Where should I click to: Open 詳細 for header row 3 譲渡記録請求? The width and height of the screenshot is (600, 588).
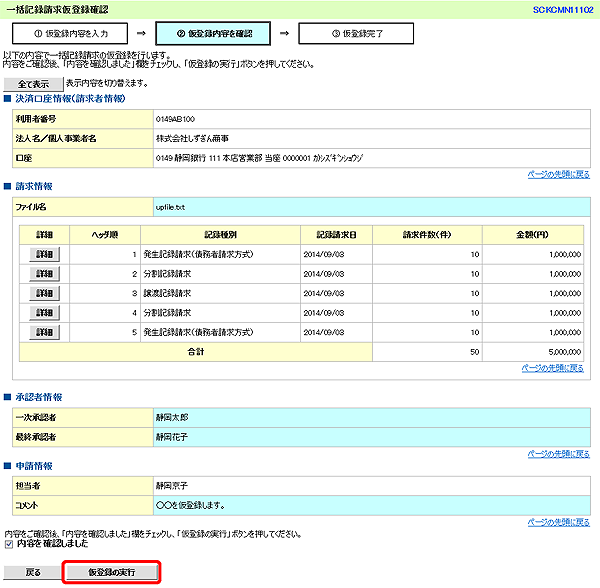point(44,293)
